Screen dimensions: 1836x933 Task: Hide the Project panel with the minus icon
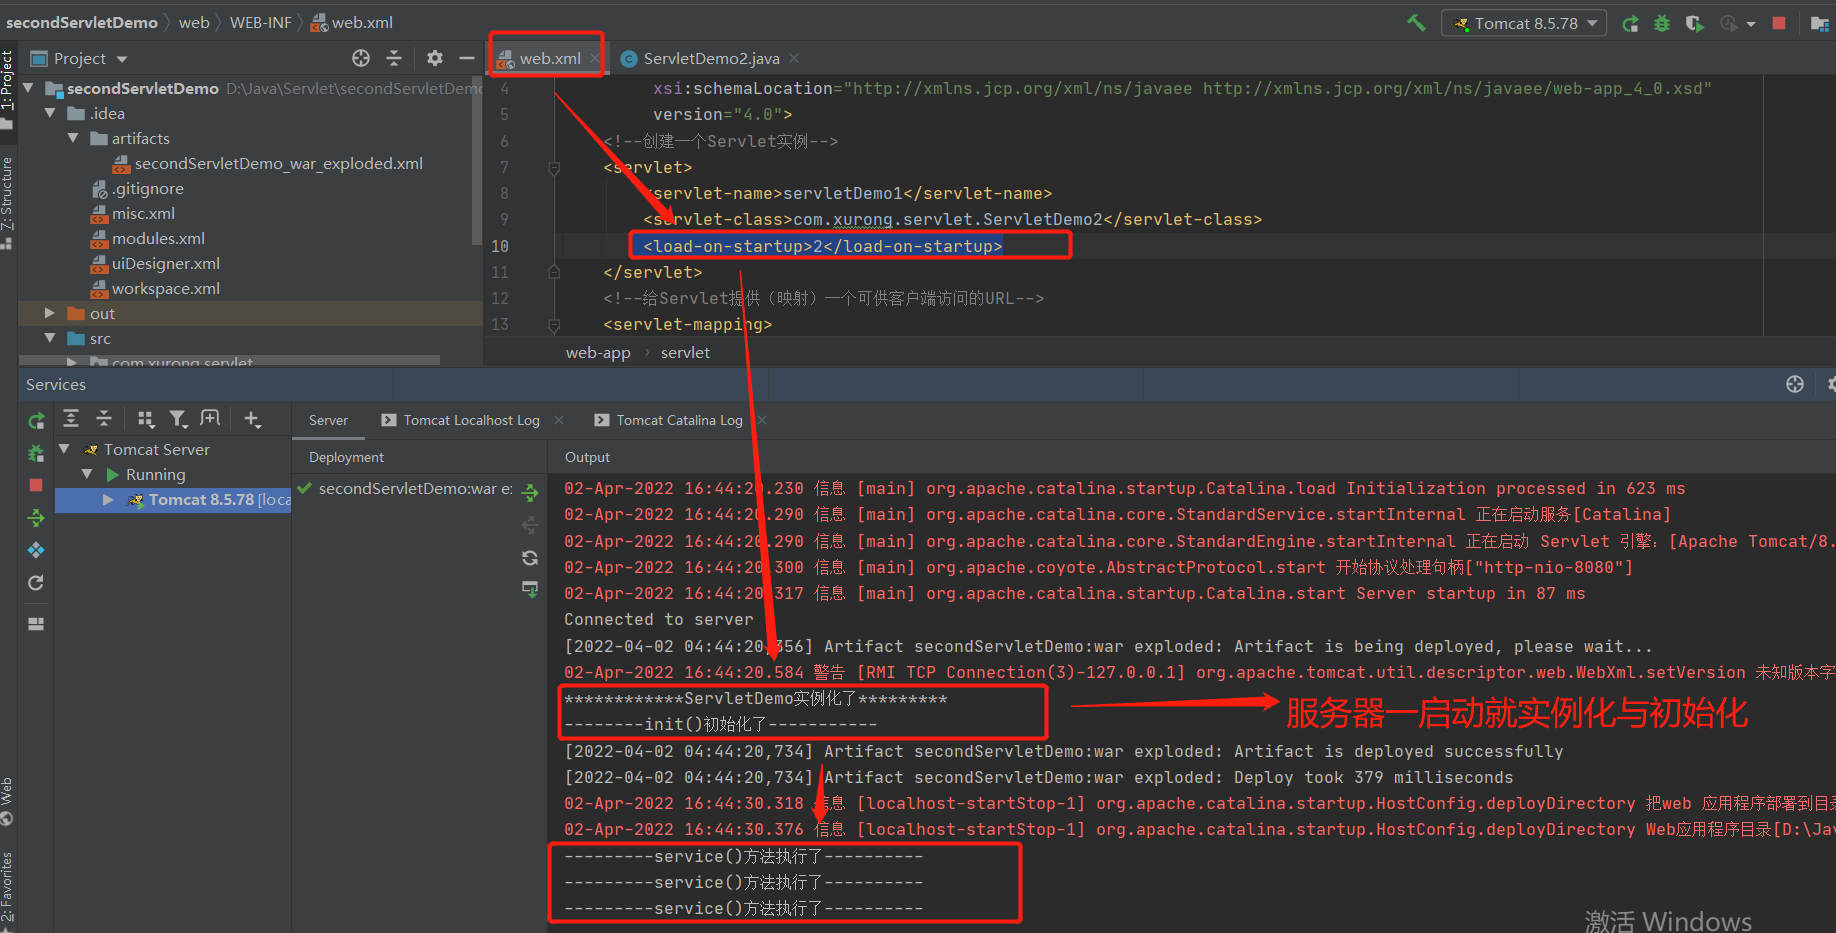pos(467,58)
